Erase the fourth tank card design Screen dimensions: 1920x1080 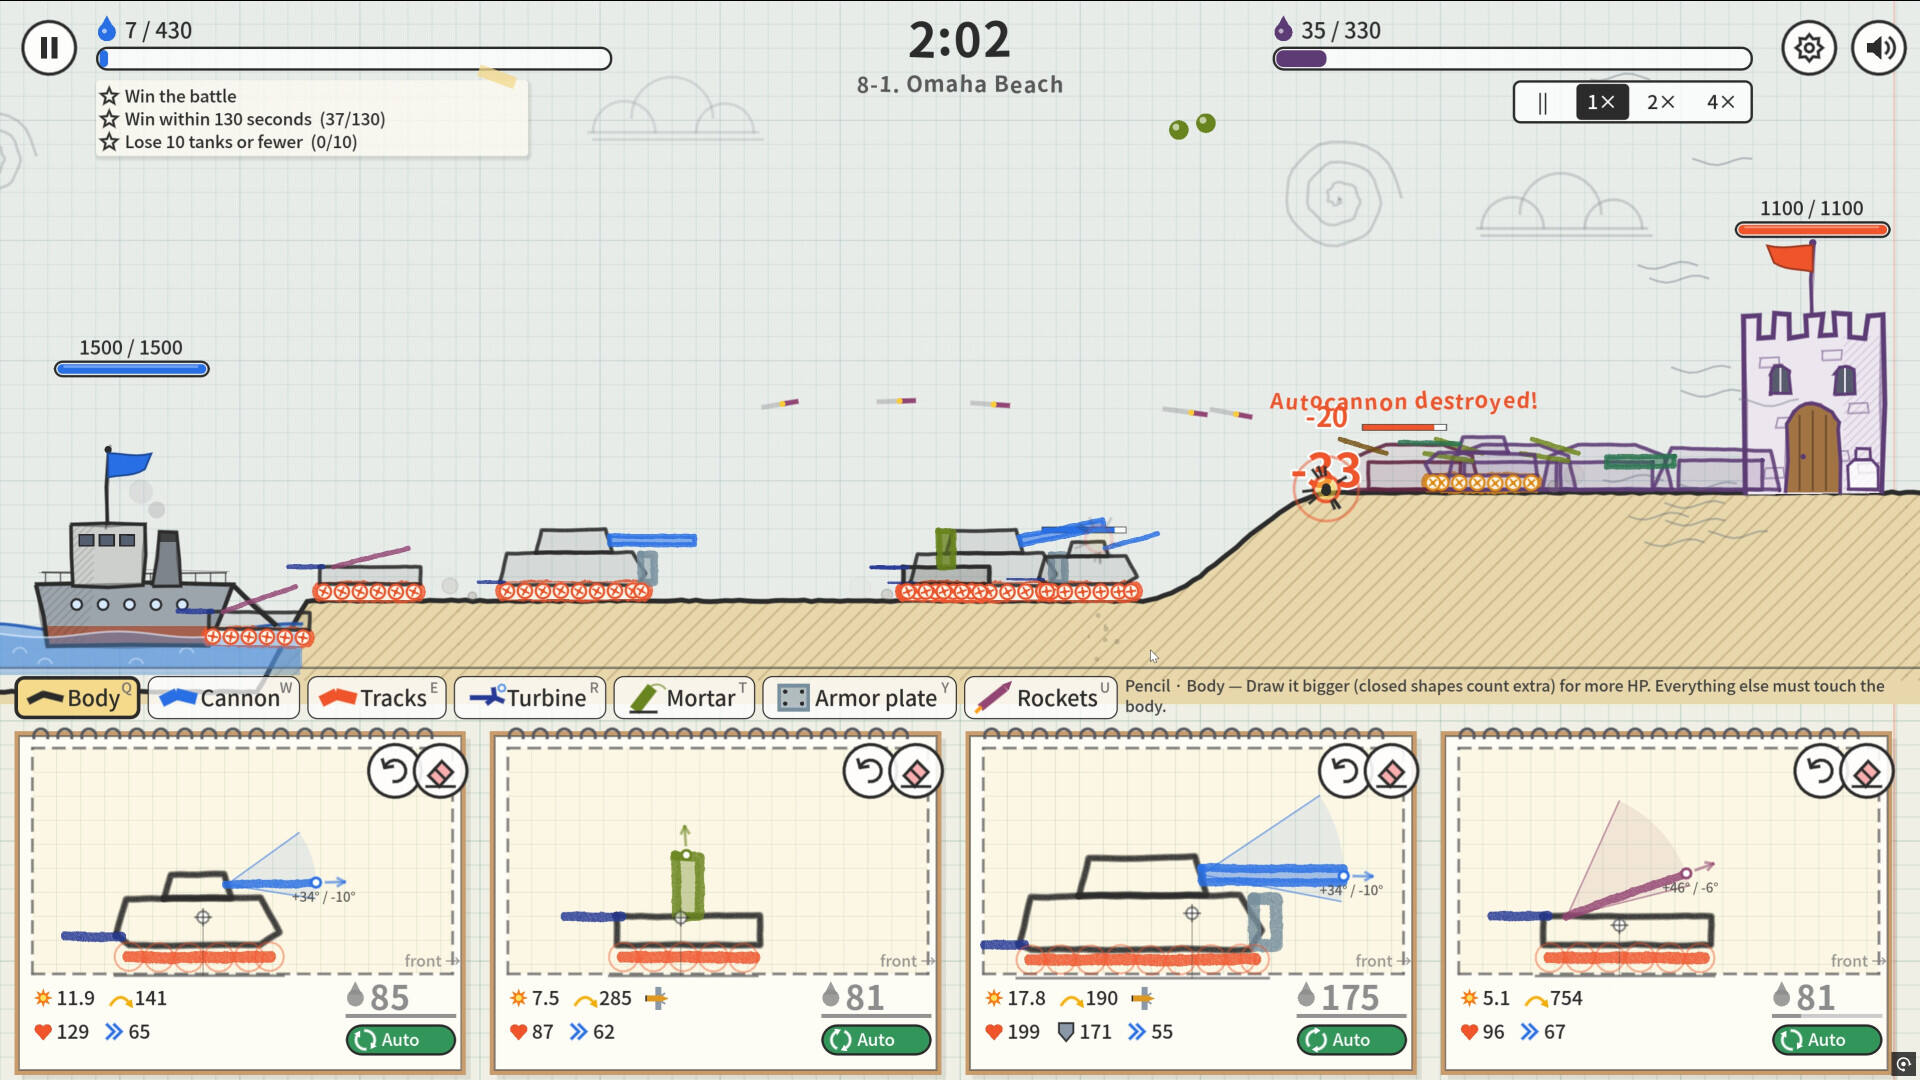1867,771
